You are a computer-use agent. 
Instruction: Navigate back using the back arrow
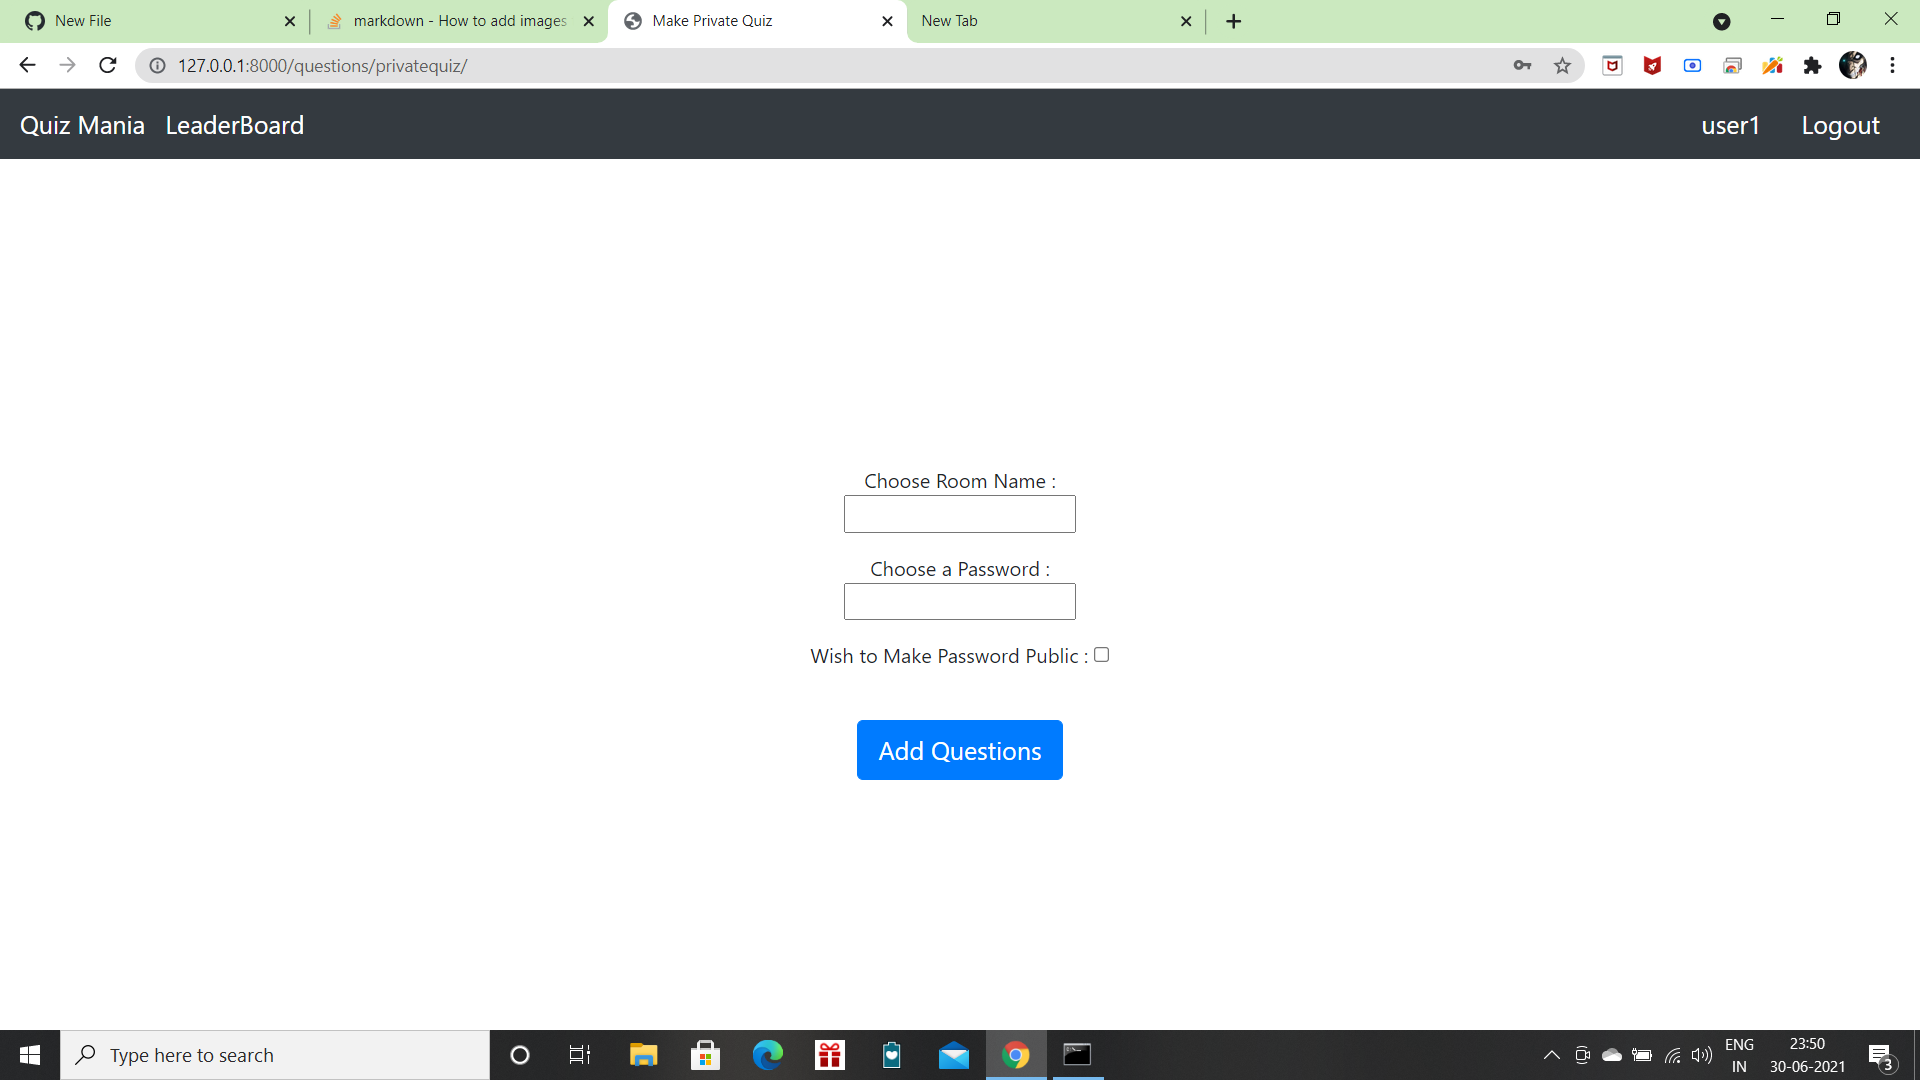[26, 65]
